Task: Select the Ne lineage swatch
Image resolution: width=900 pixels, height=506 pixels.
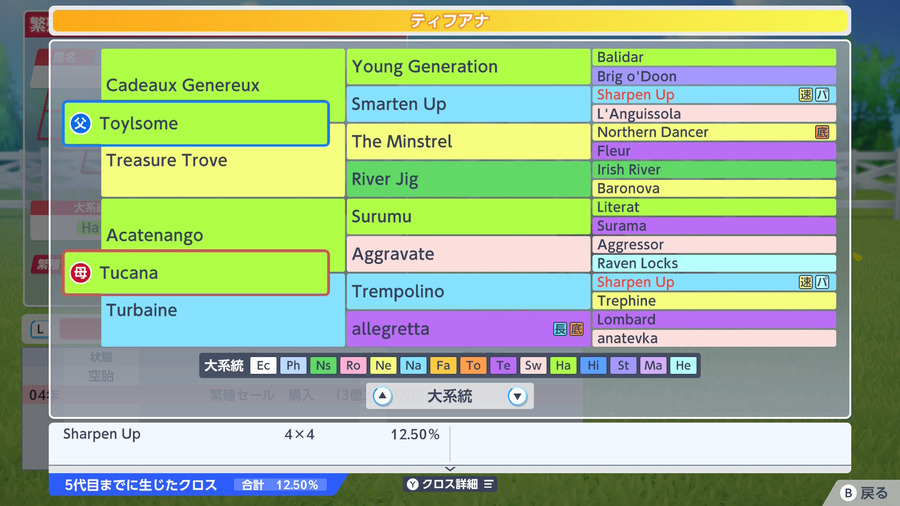Action: pyautogui.click(x=383, y=365)
